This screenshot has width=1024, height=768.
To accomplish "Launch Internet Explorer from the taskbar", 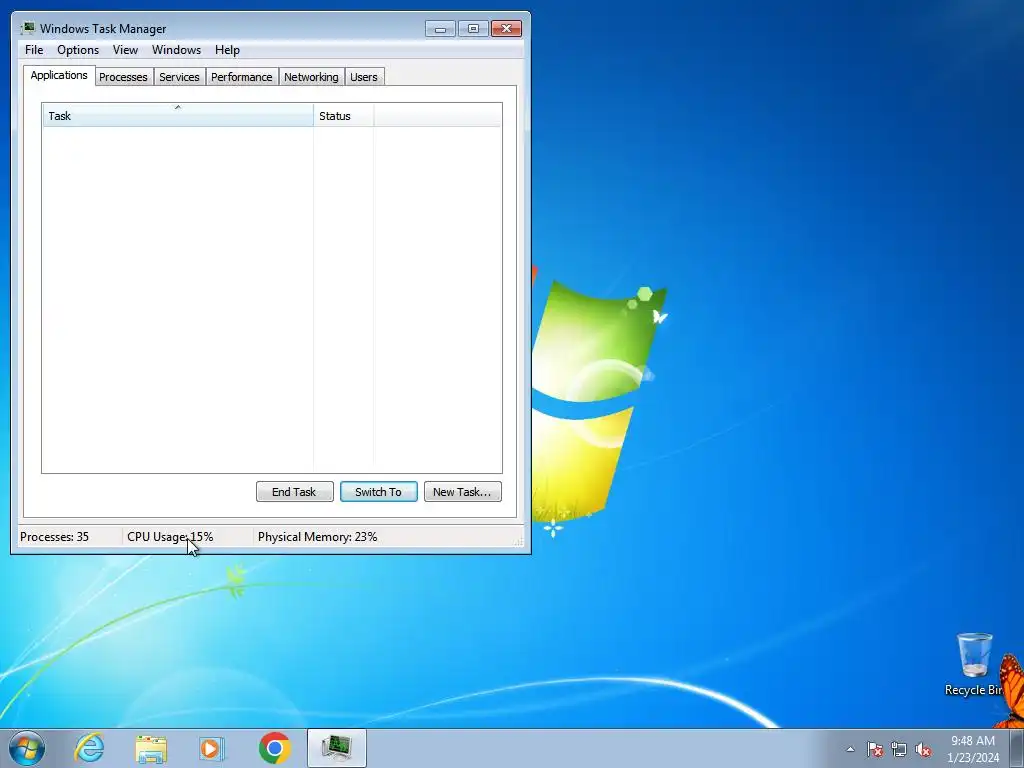I will (89, 748).
